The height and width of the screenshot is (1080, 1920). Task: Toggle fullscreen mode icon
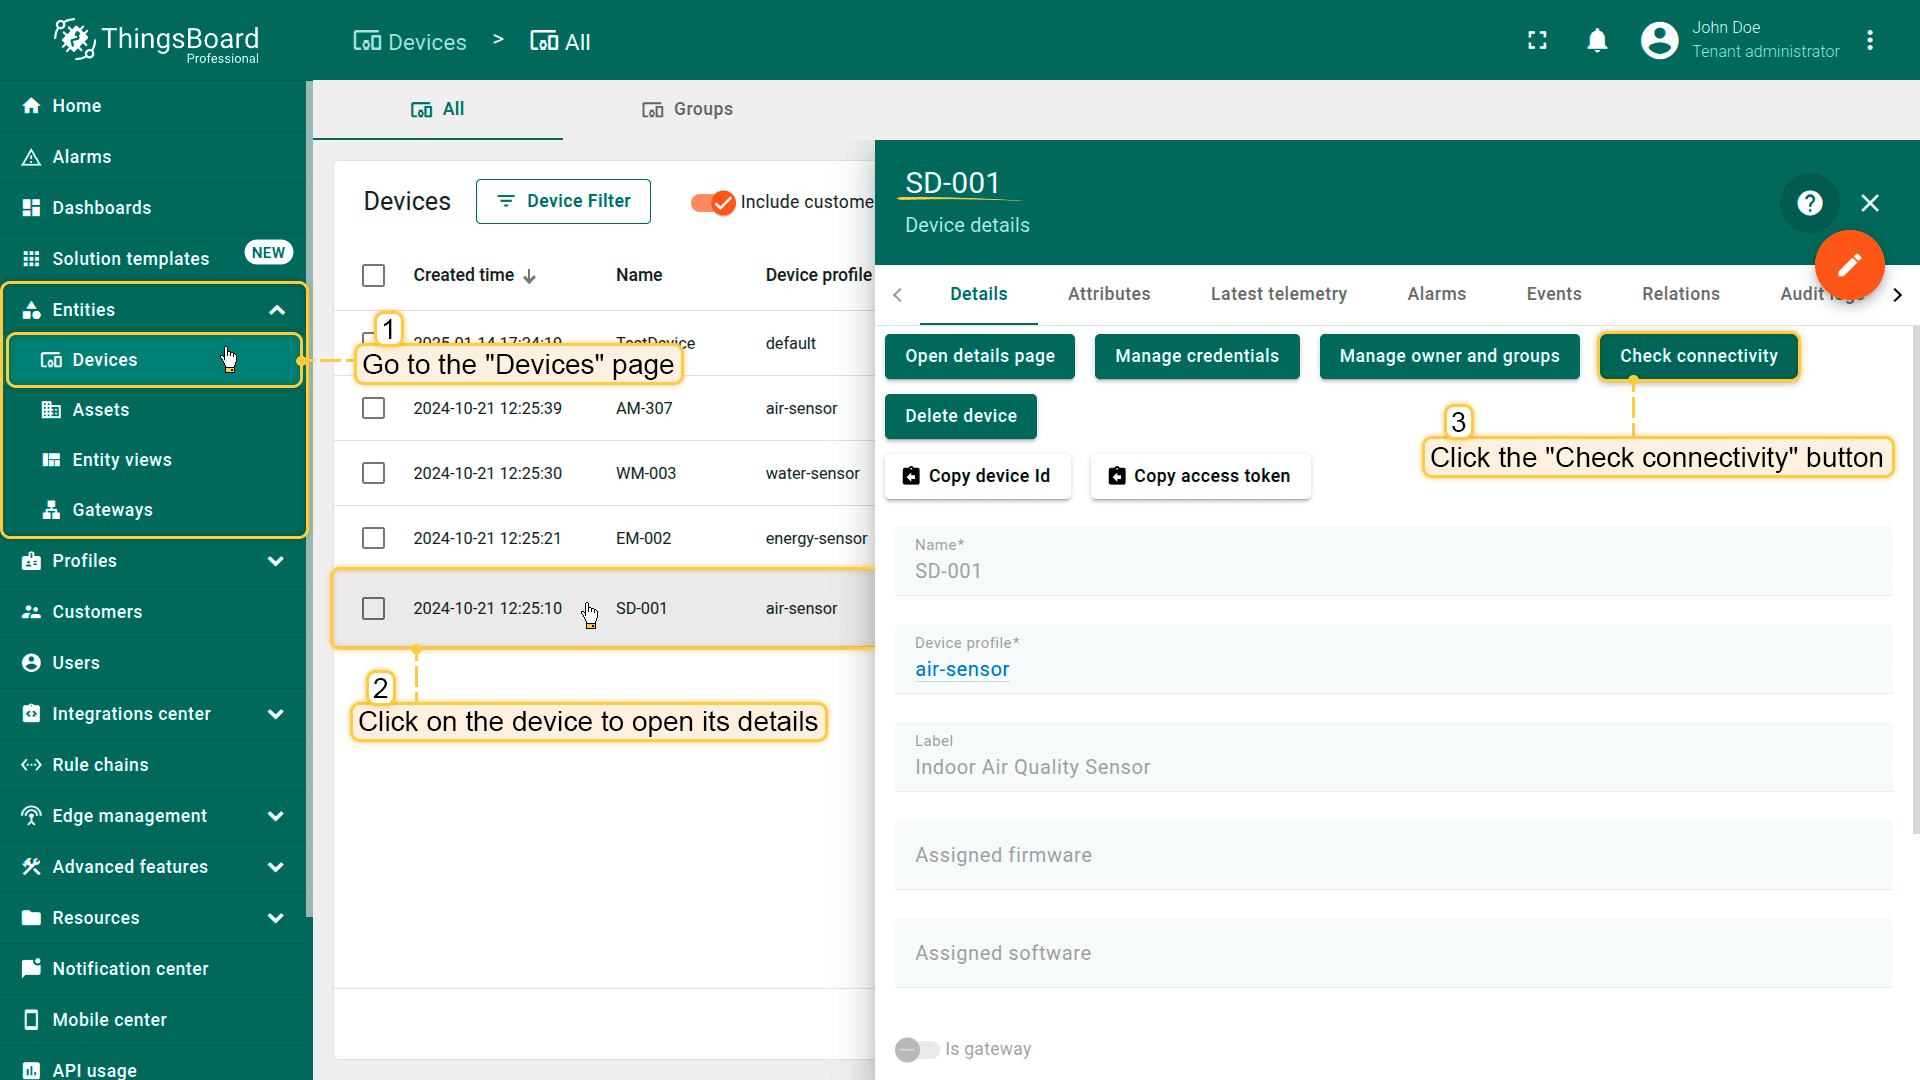coord(1537,41)
